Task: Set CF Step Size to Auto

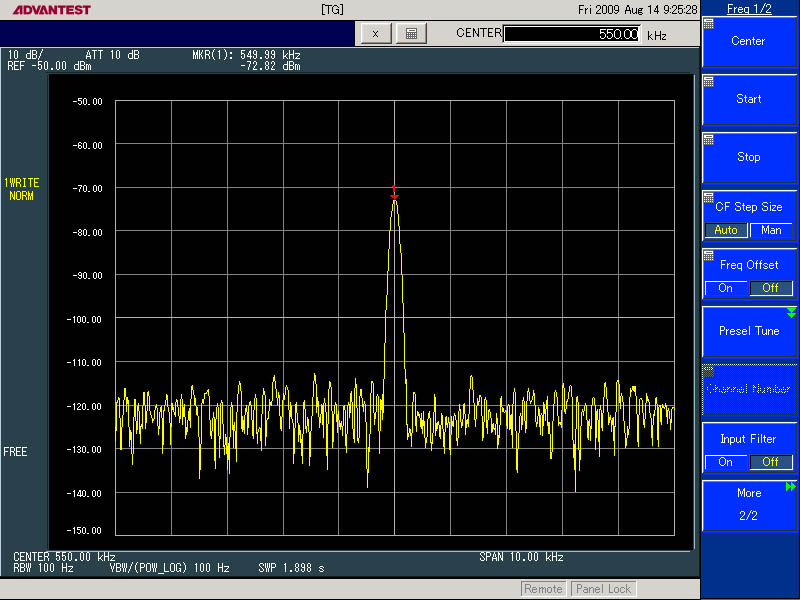Action: click(726, 230)
